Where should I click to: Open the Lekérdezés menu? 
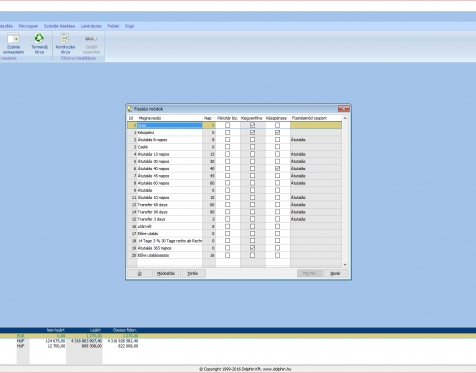click(91, 26)
